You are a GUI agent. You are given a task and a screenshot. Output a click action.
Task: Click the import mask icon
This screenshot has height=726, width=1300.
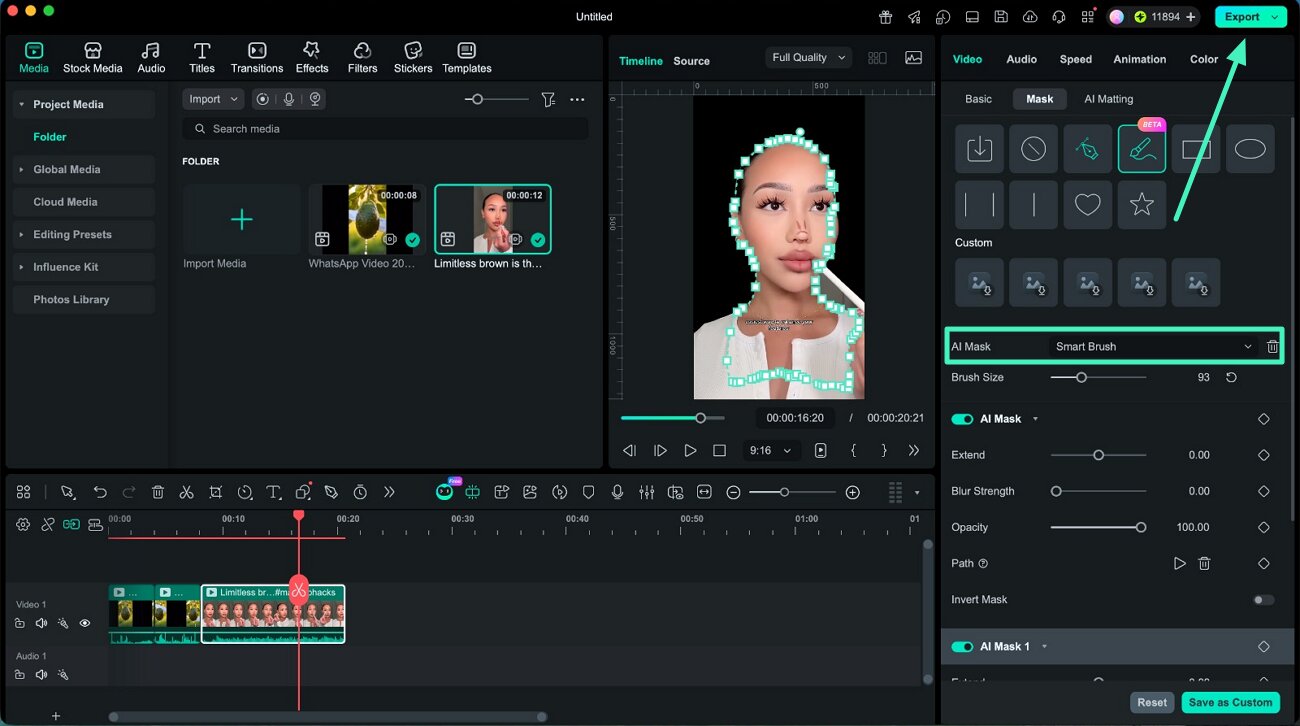(x=979, y=149)
